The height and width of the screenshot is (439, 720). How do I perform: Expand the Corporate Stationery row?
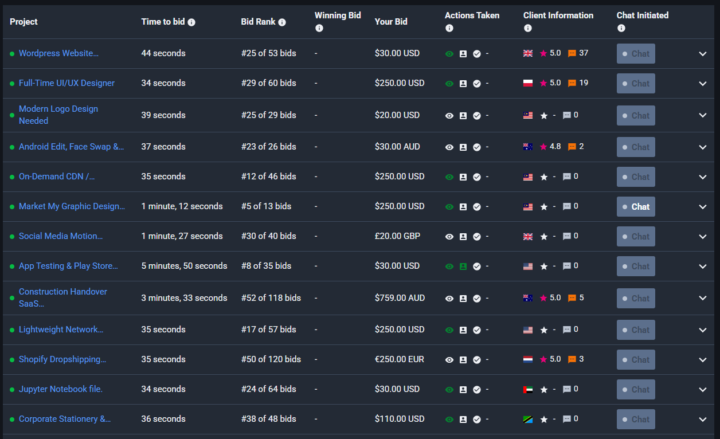(703, 420)
